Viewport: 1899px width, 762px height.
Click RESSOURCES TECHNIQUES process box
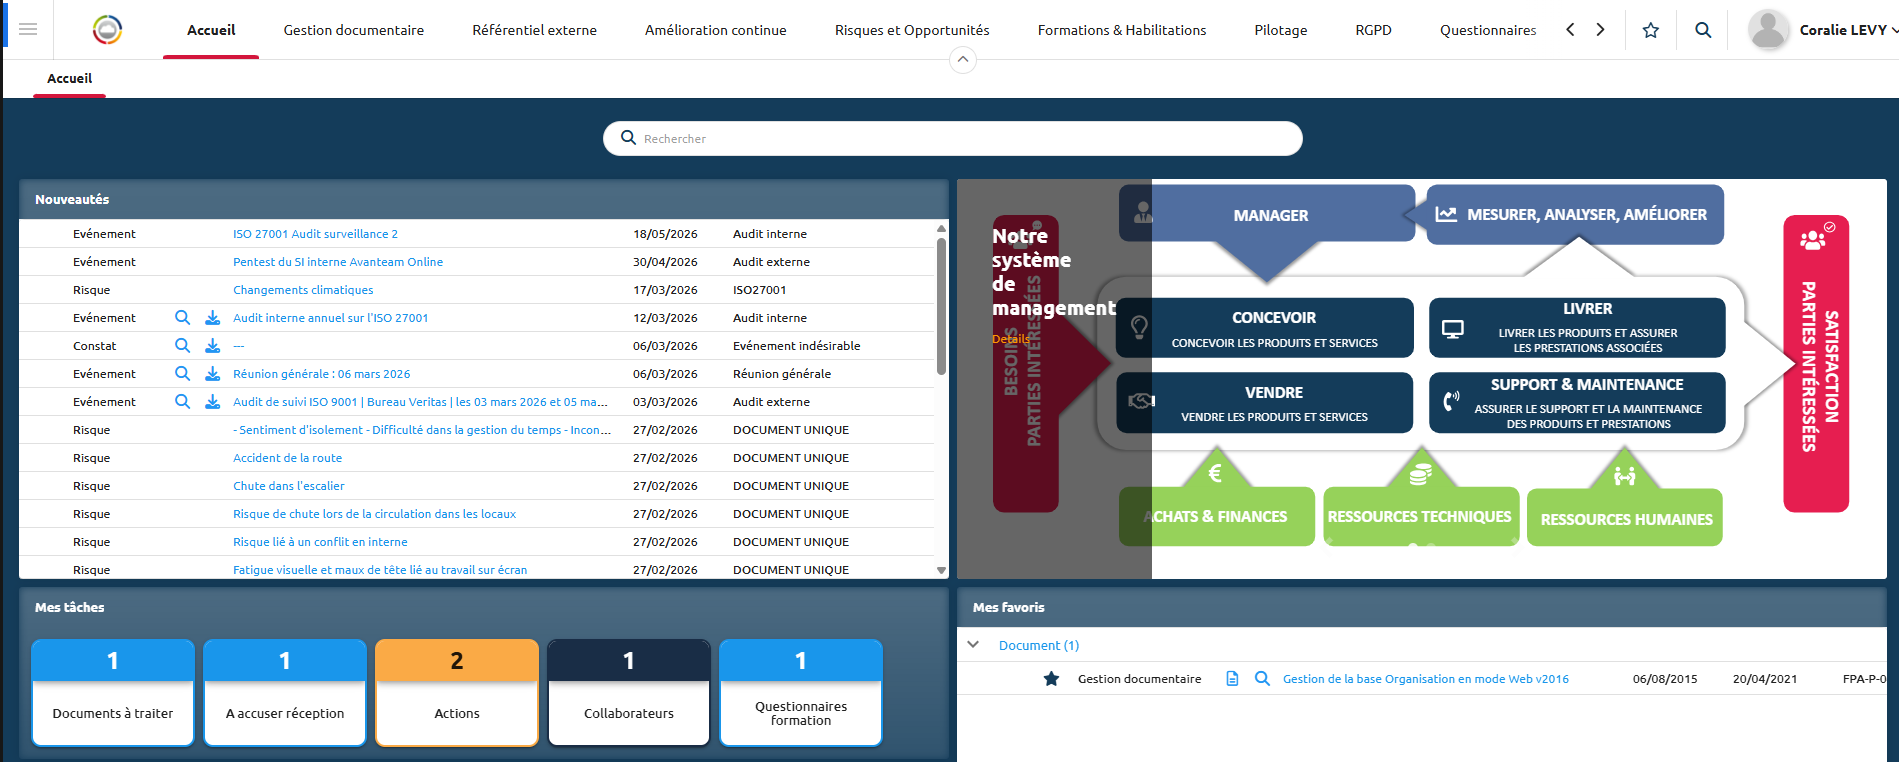(x=1420, y=516)
